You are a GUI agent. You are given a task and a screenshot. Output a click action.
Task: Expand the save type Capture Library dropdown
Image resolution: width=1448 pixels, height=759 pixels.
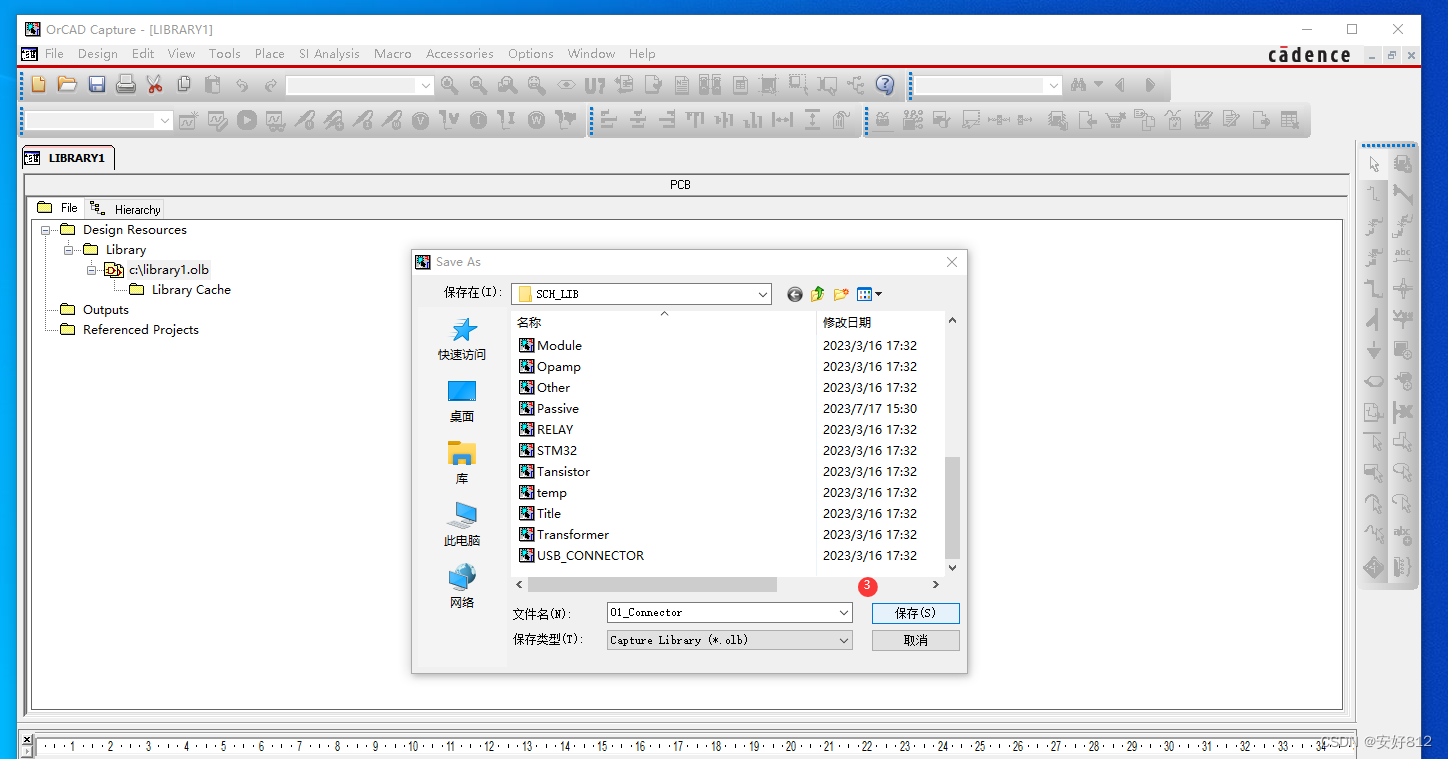843,640
